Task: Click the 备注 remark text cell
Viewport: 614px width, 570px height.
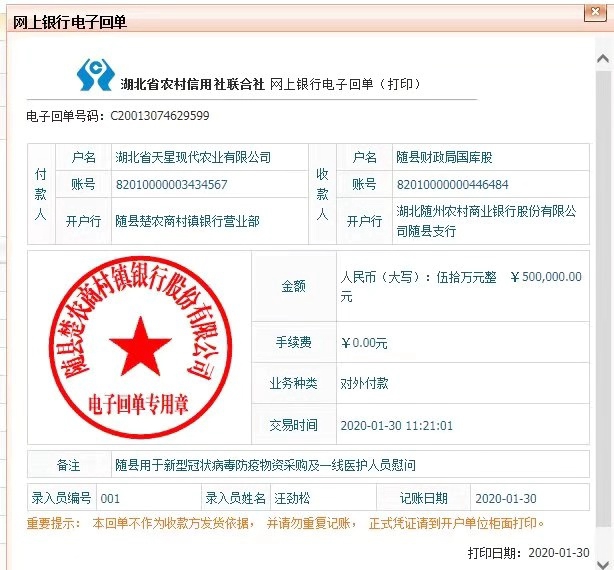Action: pyautogui.click(x=264, y=465)
